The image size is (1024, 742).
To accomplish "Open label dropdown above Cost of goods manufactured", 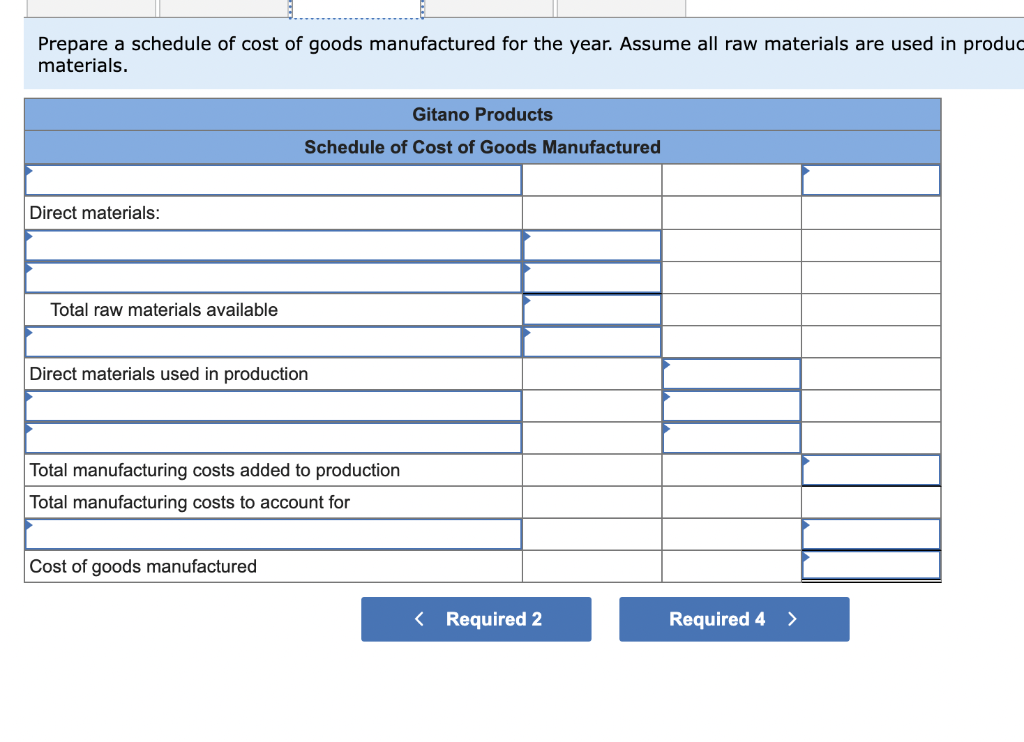I will tap(272, 534).
